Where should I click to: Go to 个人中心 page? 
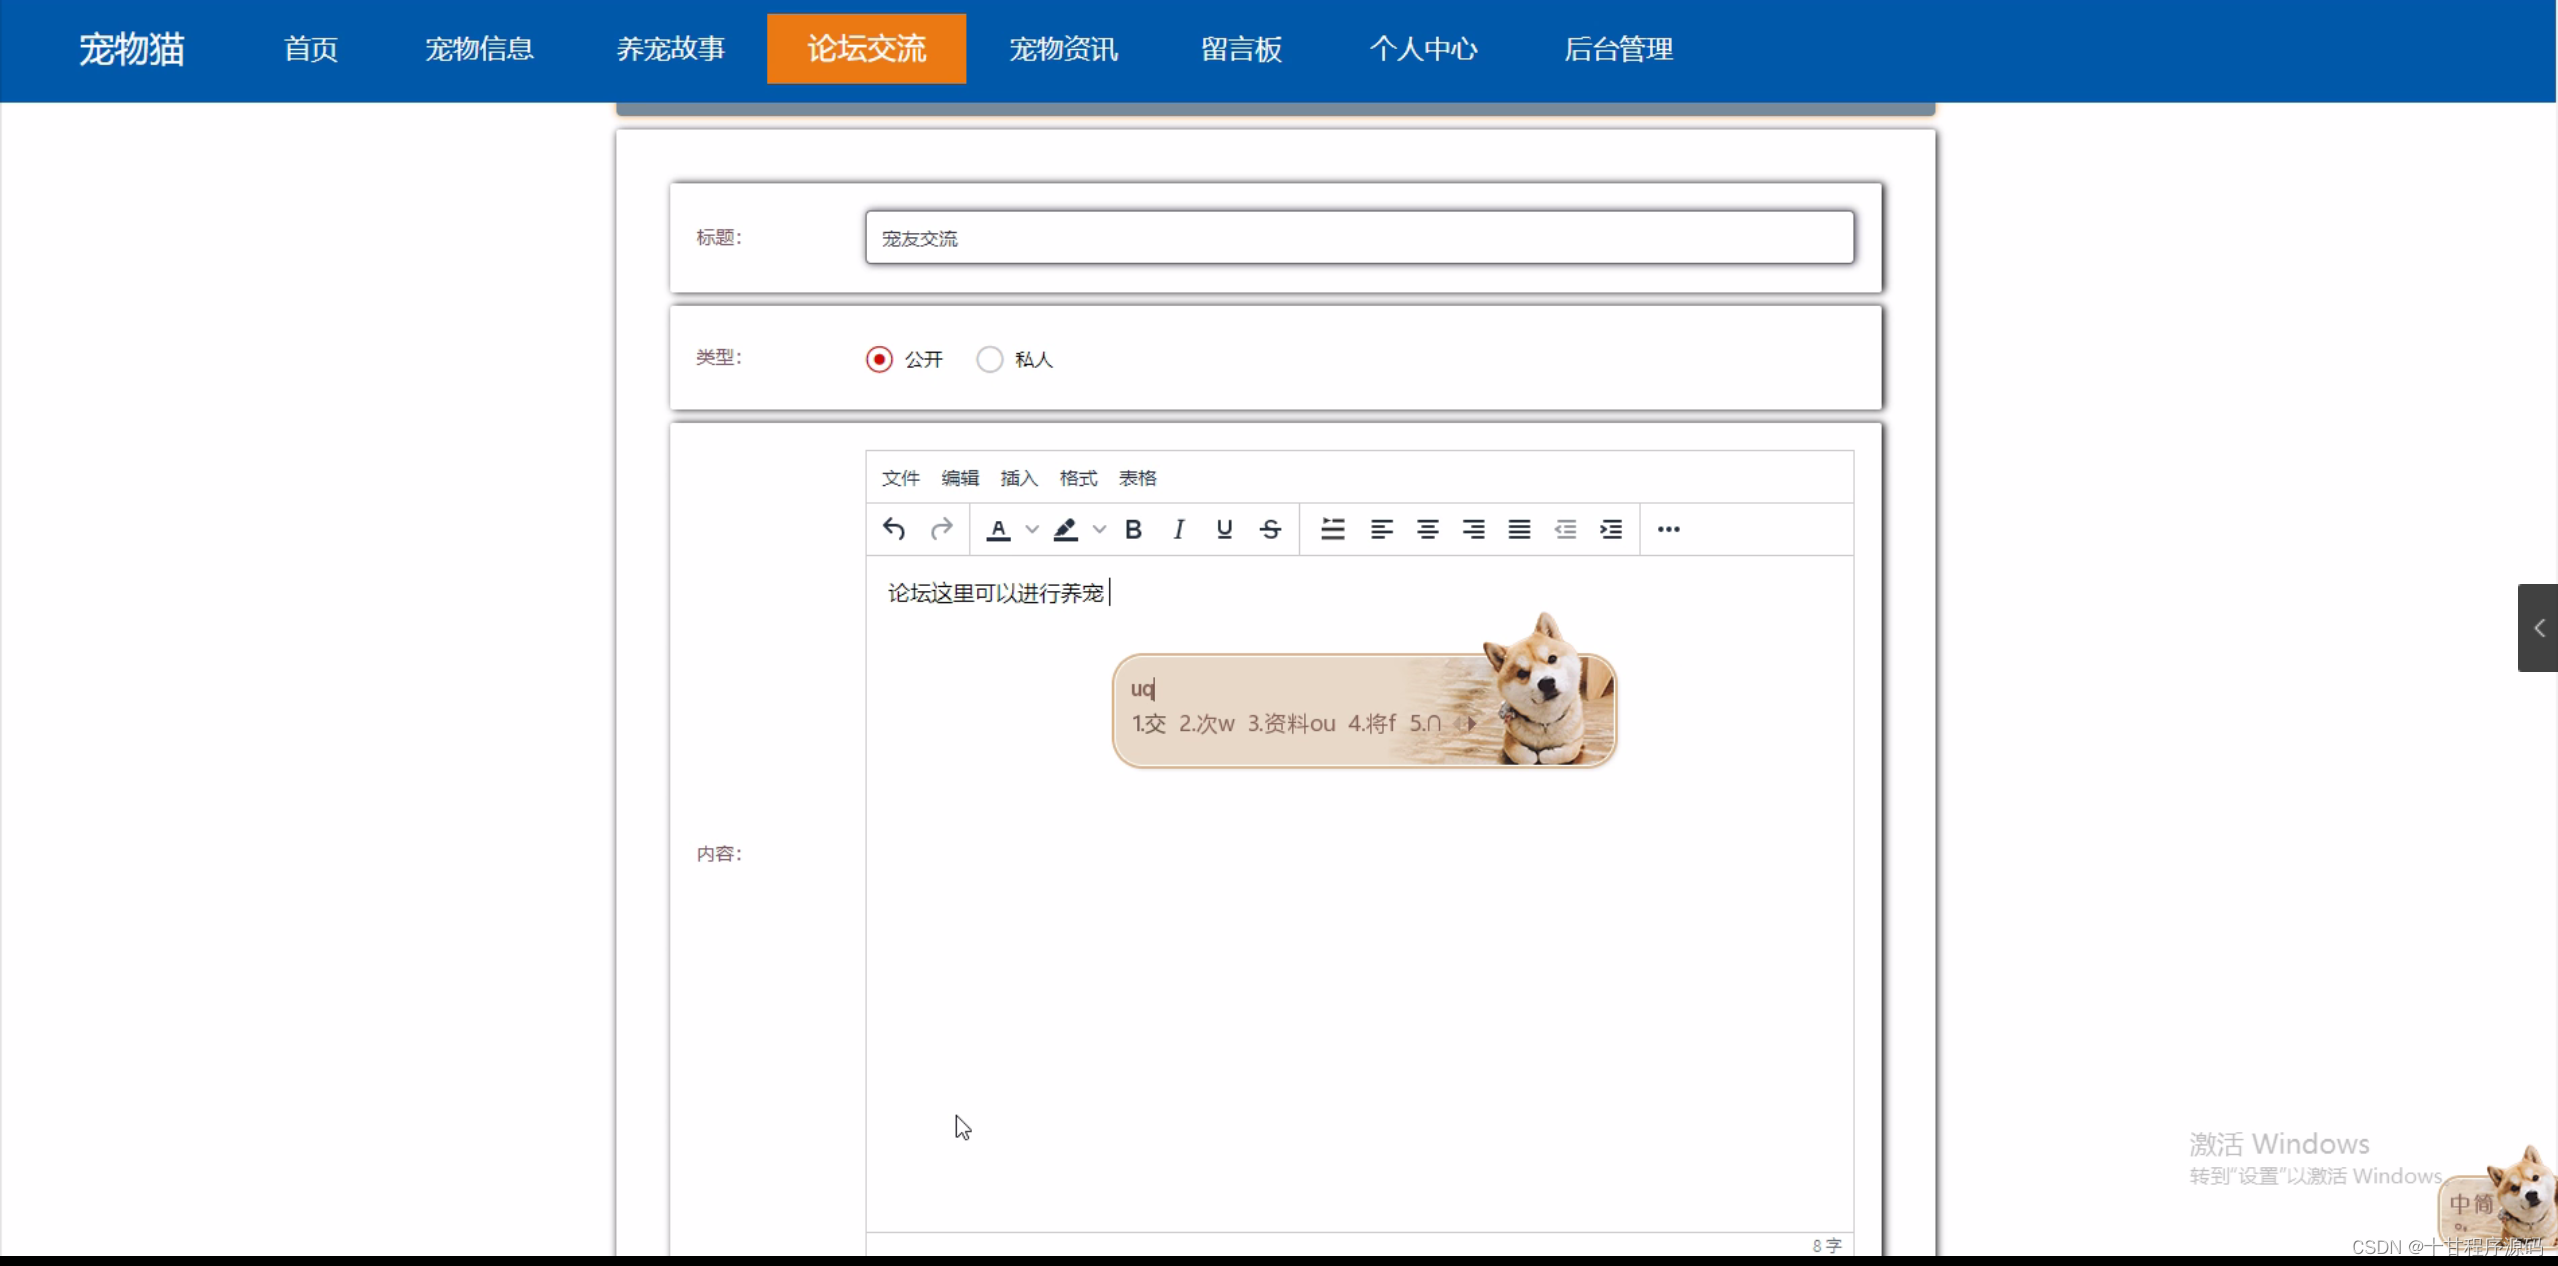[x=1422, y=48]
